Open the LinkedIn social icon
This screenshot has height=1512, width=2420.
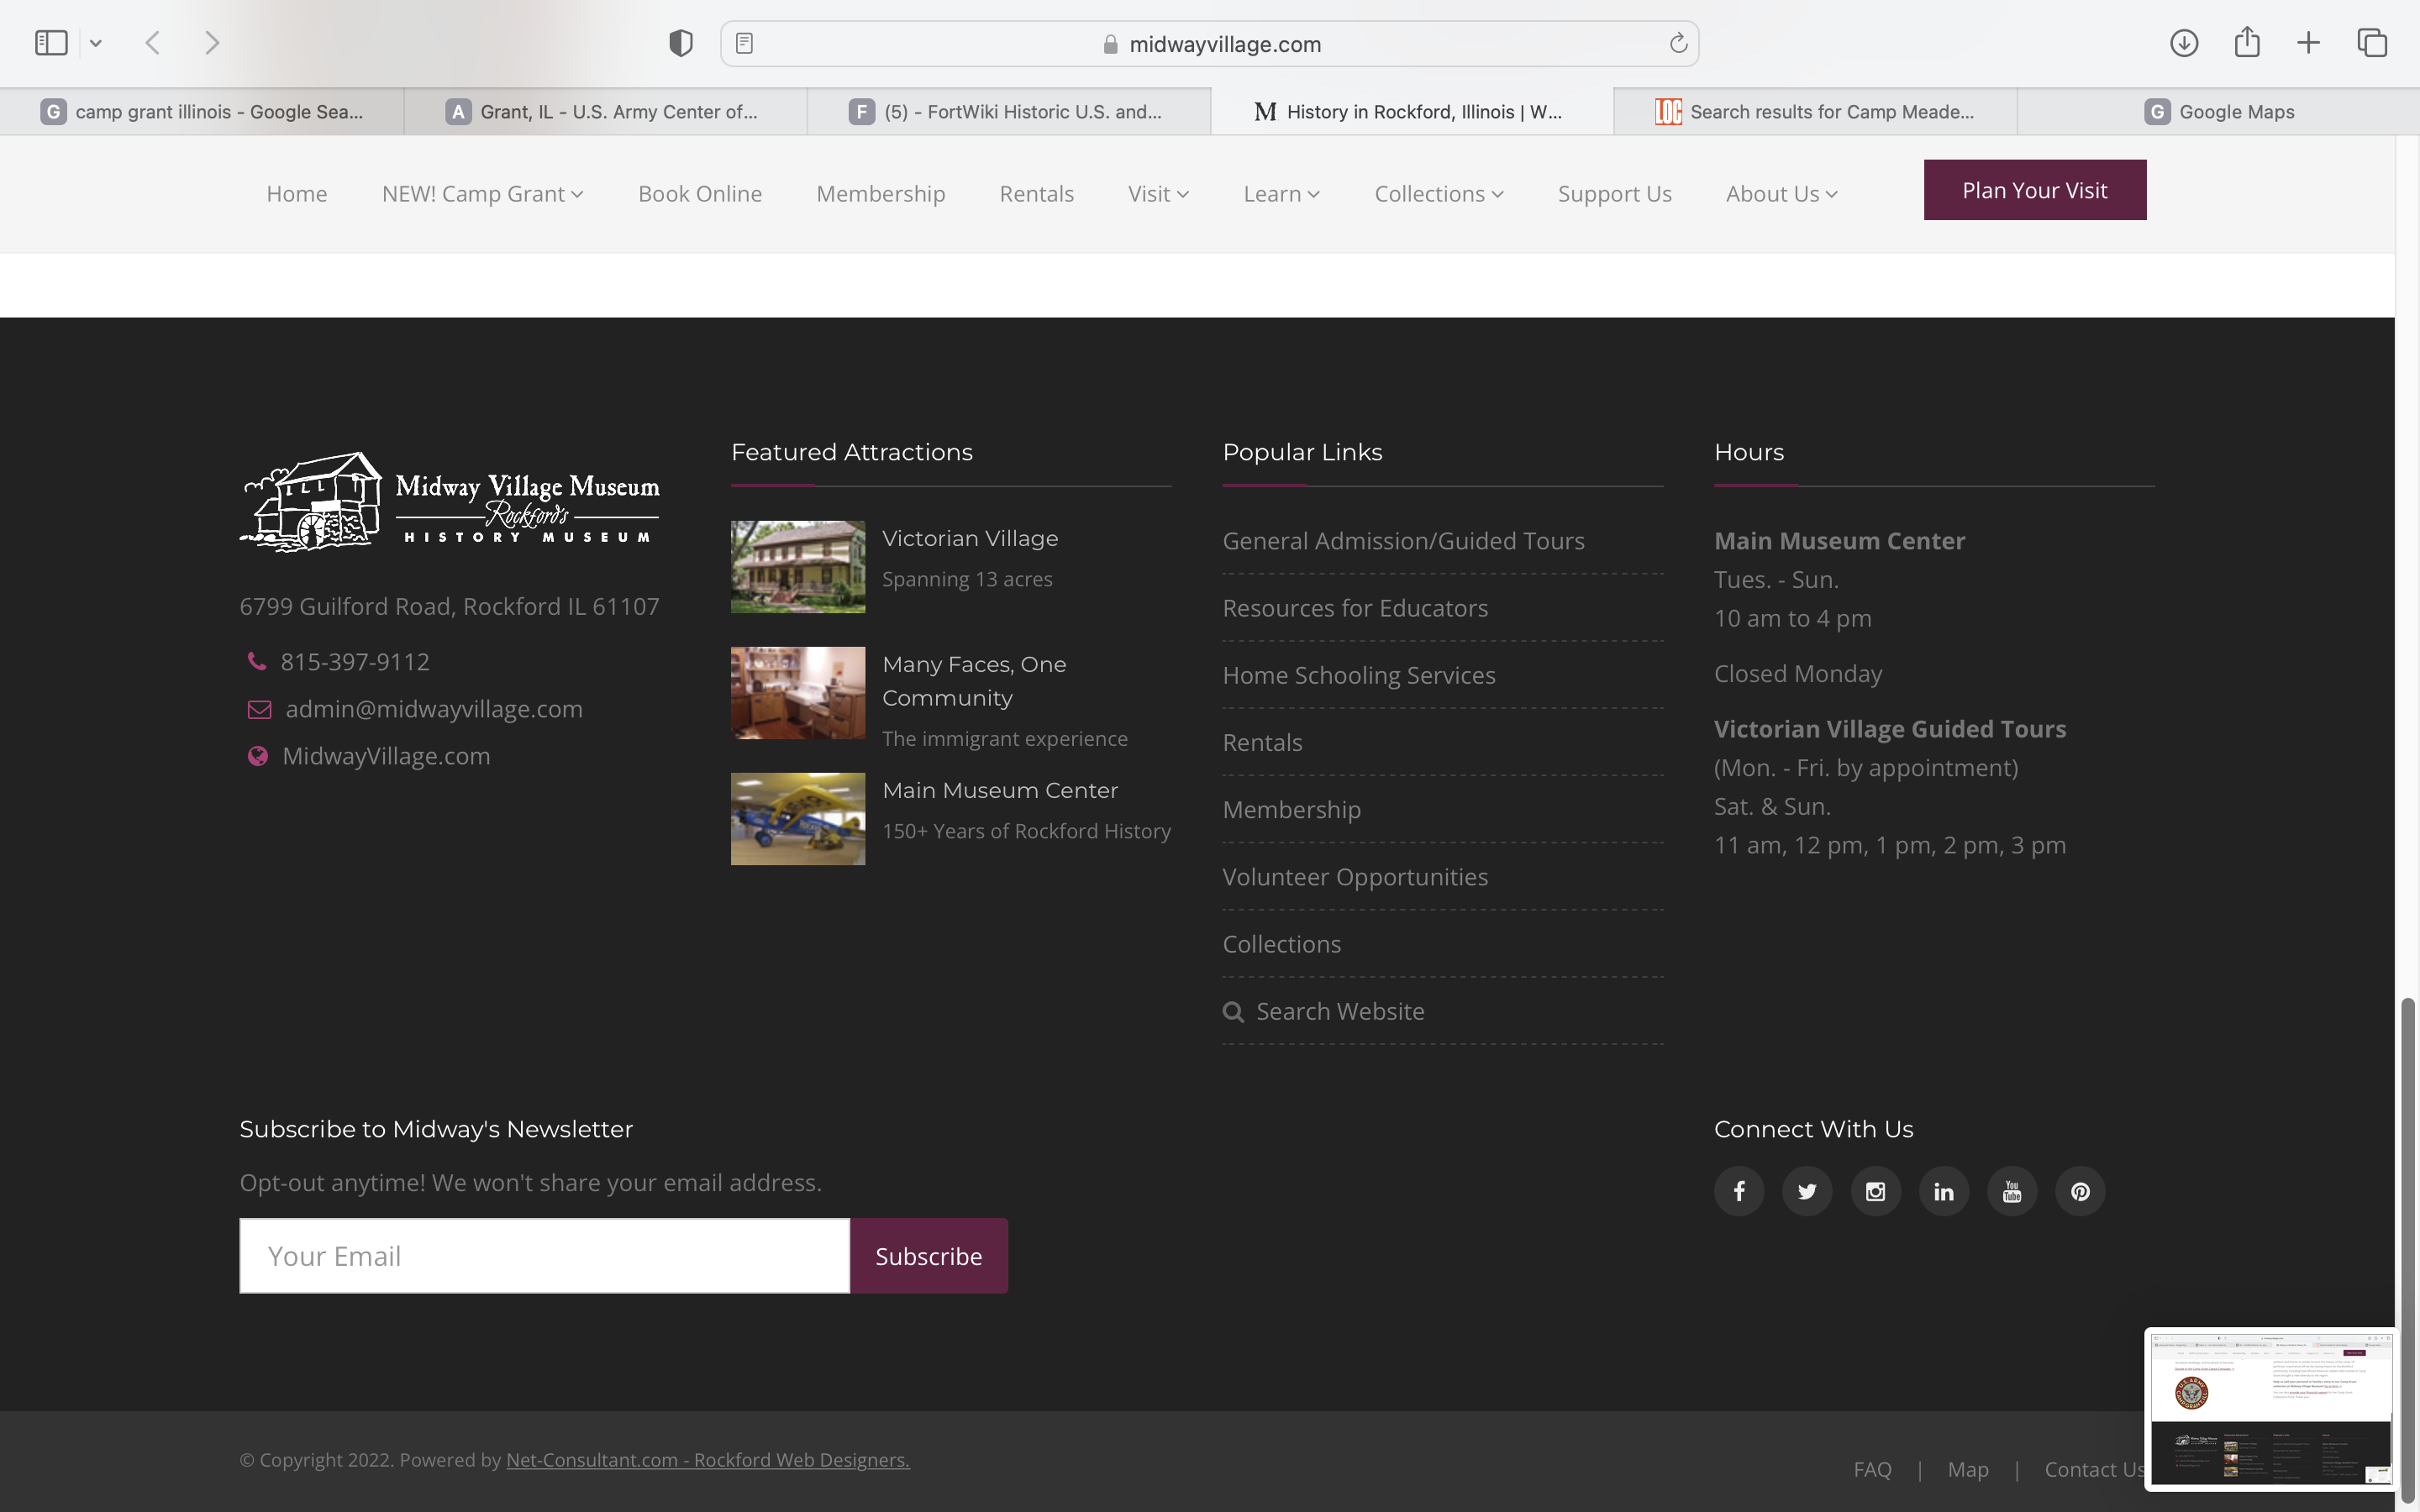[x=1943, y=1191]
